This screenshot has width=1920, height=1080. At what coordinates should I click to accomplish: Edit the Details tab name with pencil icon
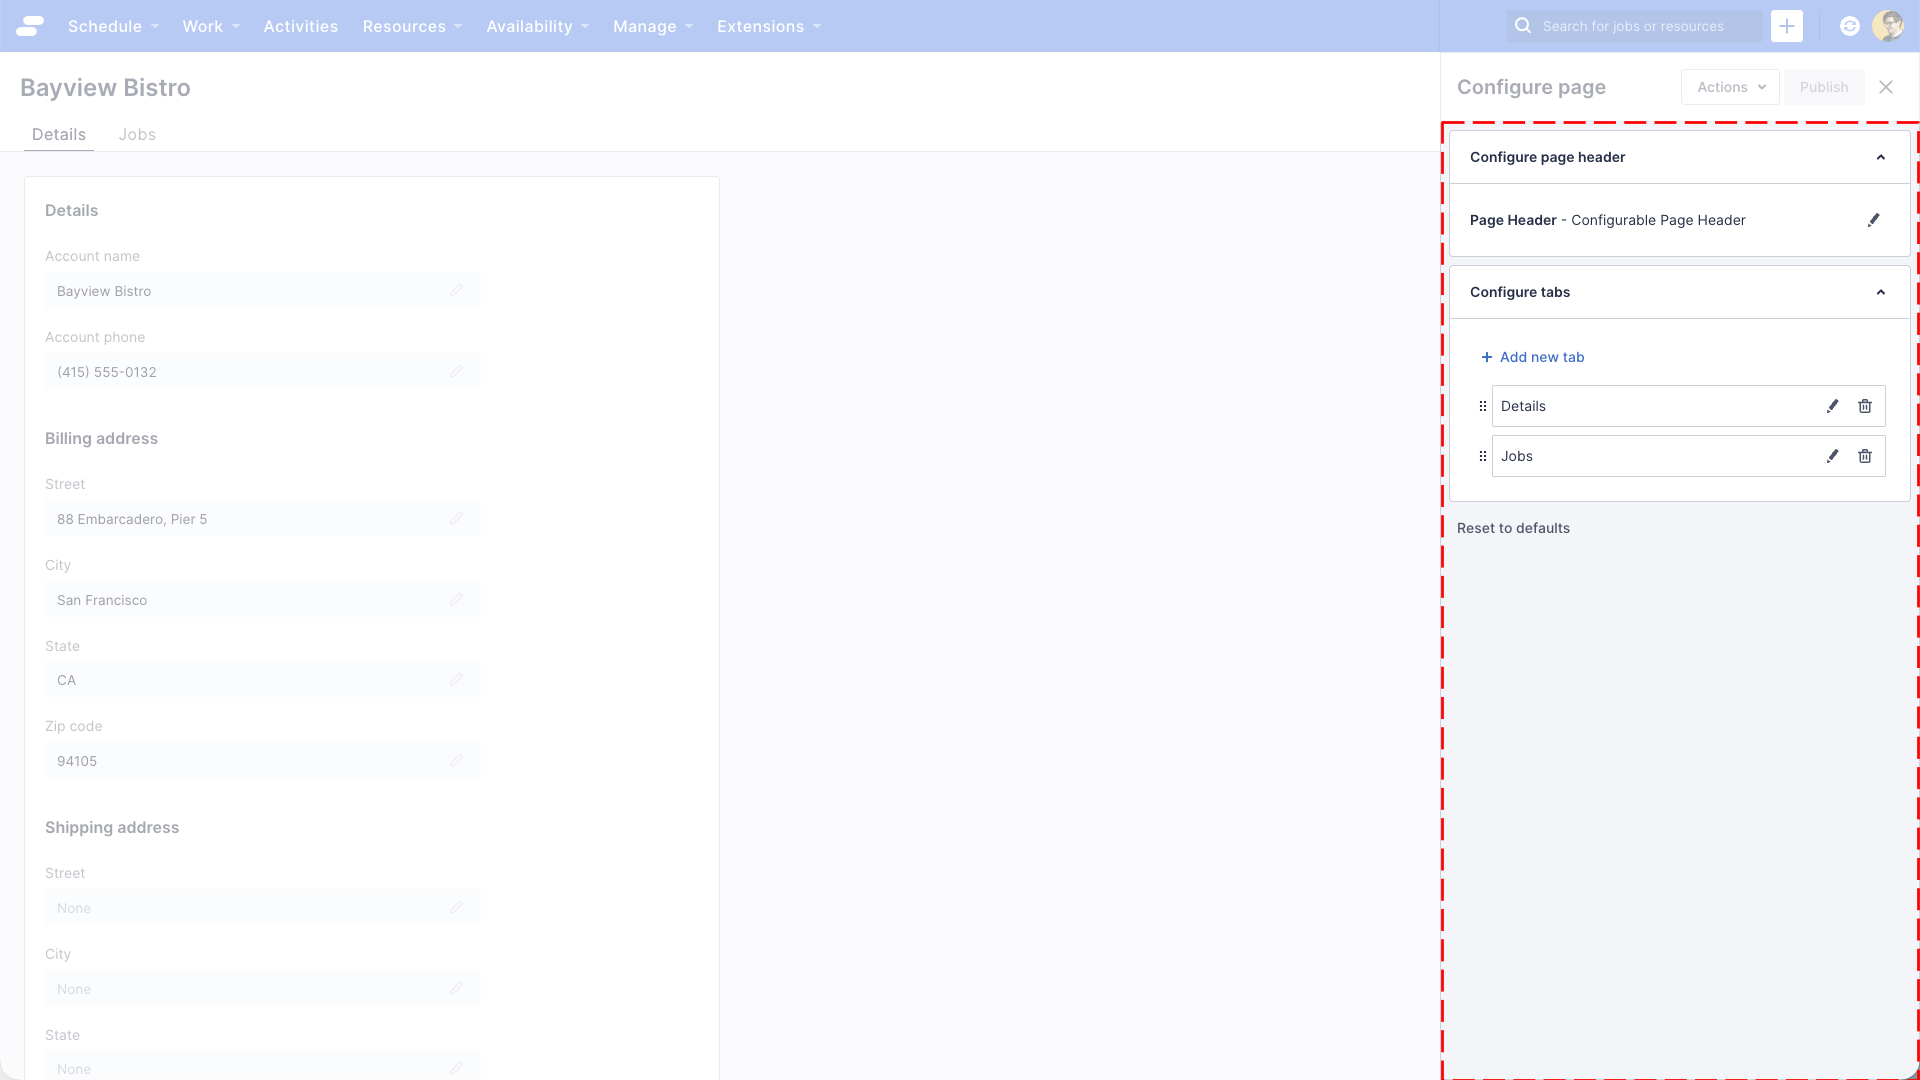pyautogui.click(x=1833, y=406)
